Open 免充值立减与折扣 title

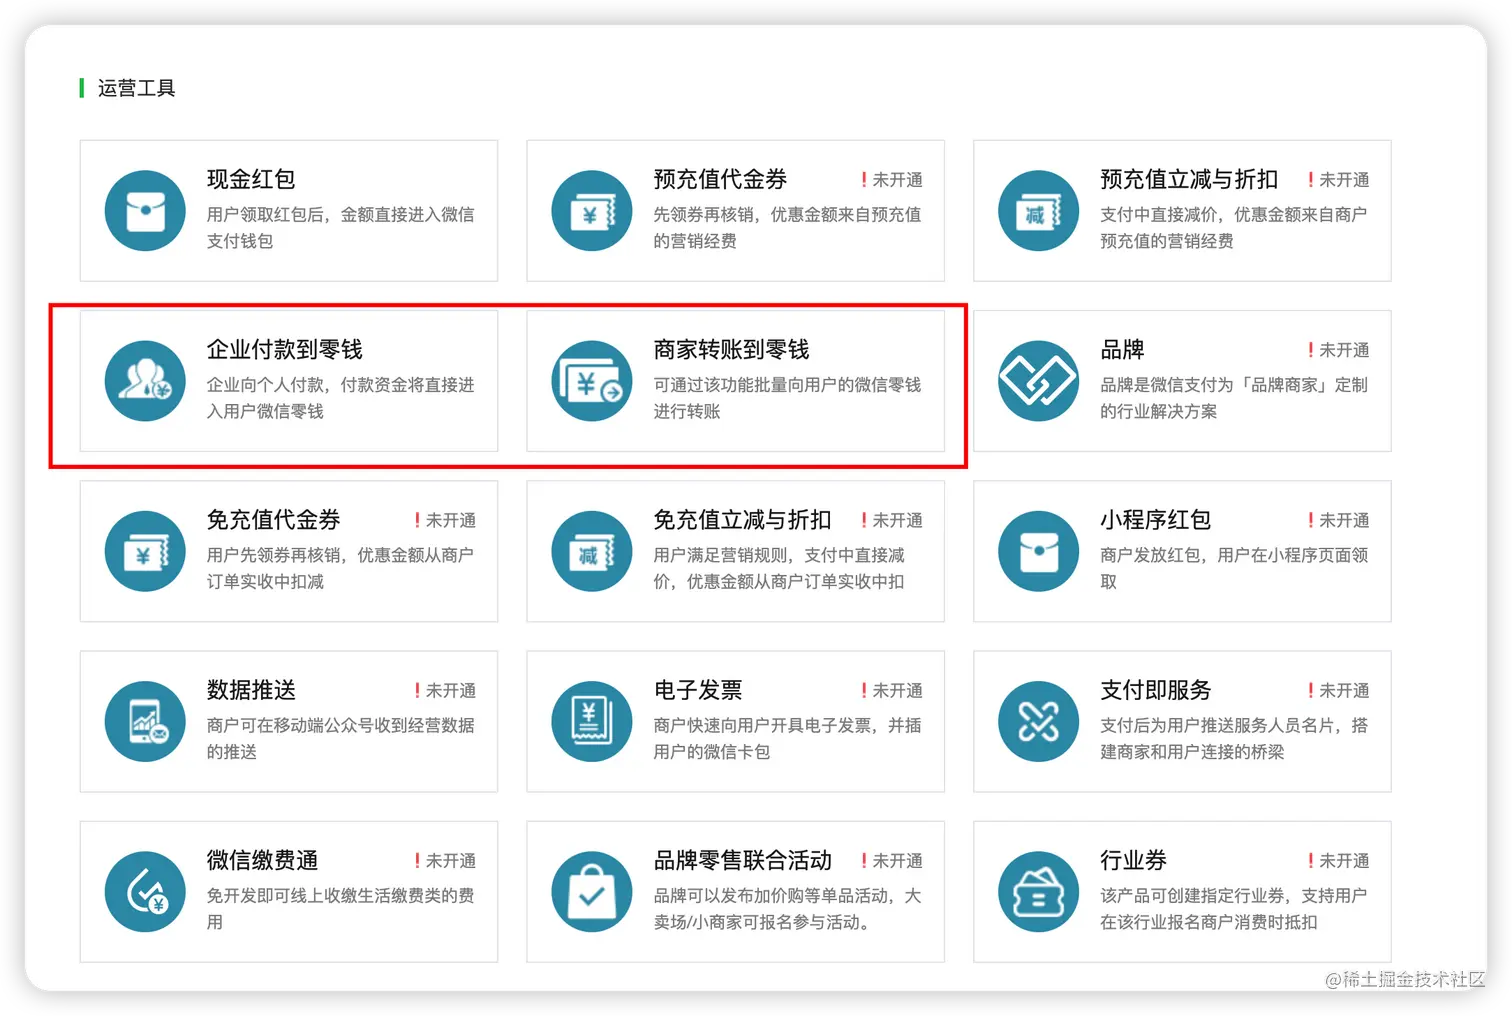point(742,519)
